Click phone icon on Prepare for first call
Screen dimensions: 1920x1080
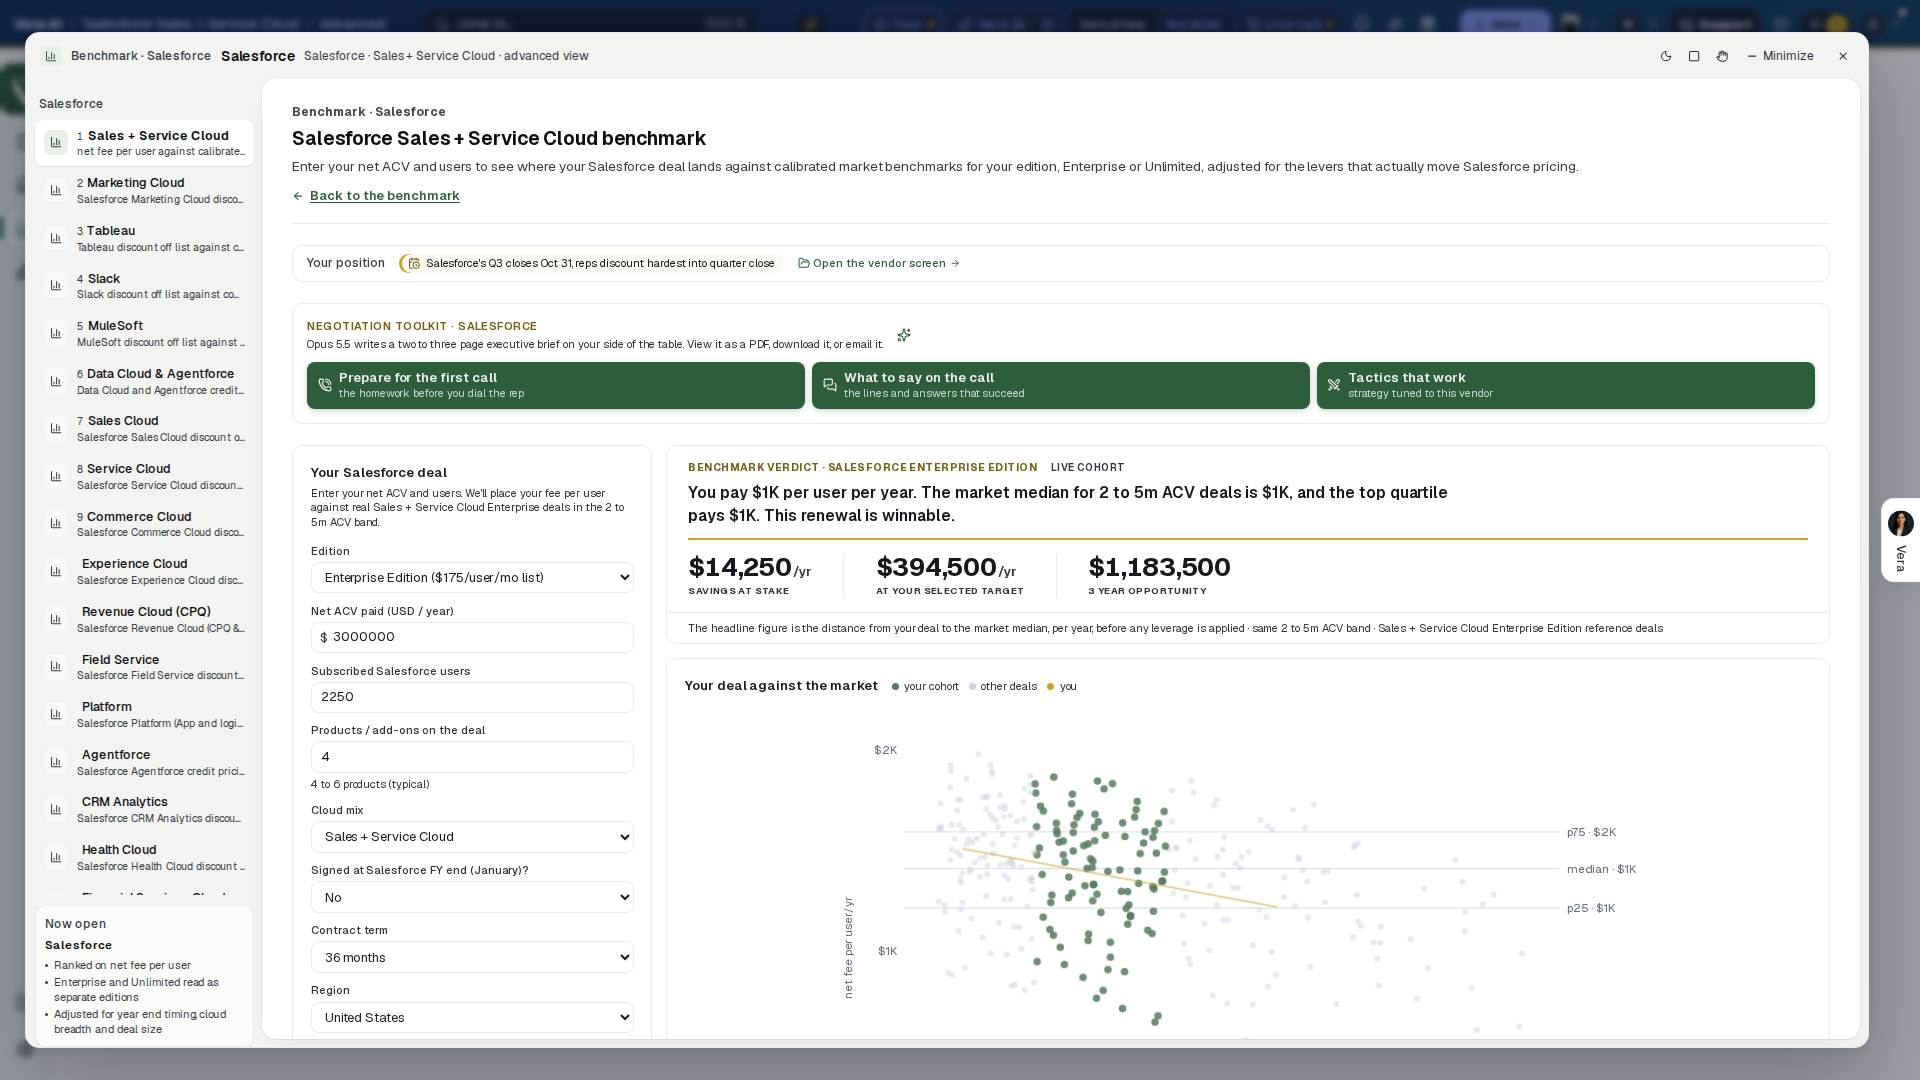tap(325, 385)
